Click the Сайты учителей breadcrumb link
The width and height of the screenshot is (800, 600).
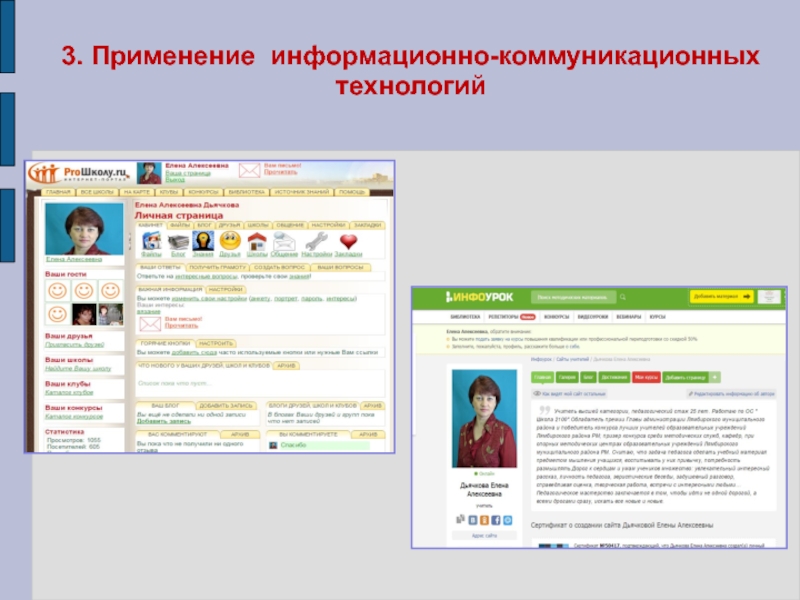click(572, 360)
